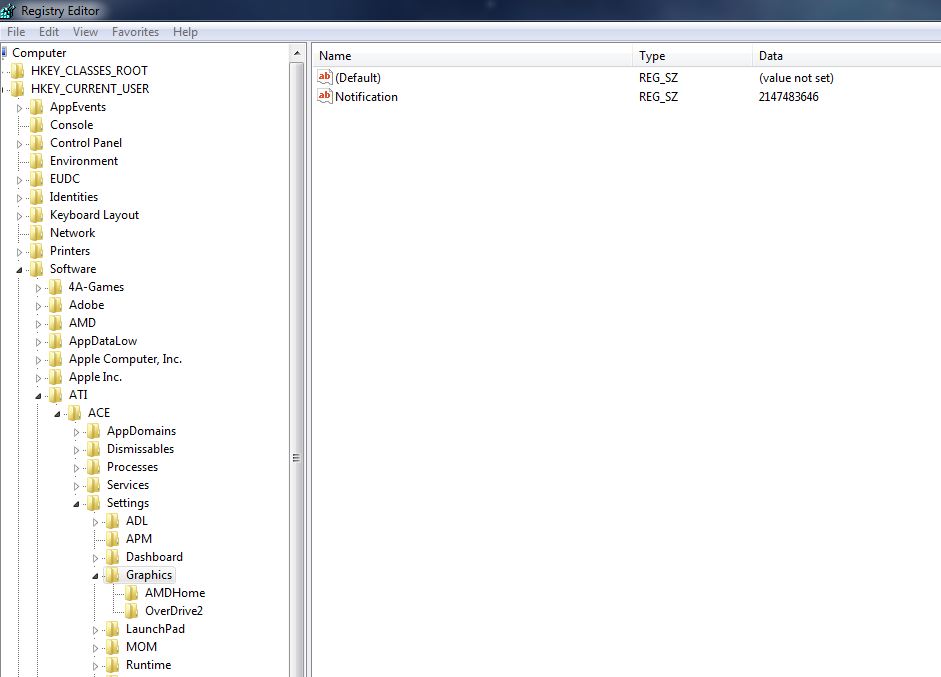Click the HKEY_CLASSES_ROOT folder icon
Image resolution: width=941 pixels, height=677 pixels.
[18, 71]
